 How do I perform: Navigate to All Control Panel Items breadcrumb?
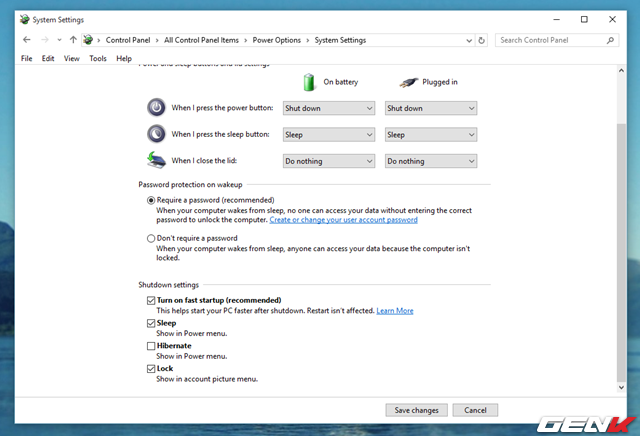(x=201, y=40)
